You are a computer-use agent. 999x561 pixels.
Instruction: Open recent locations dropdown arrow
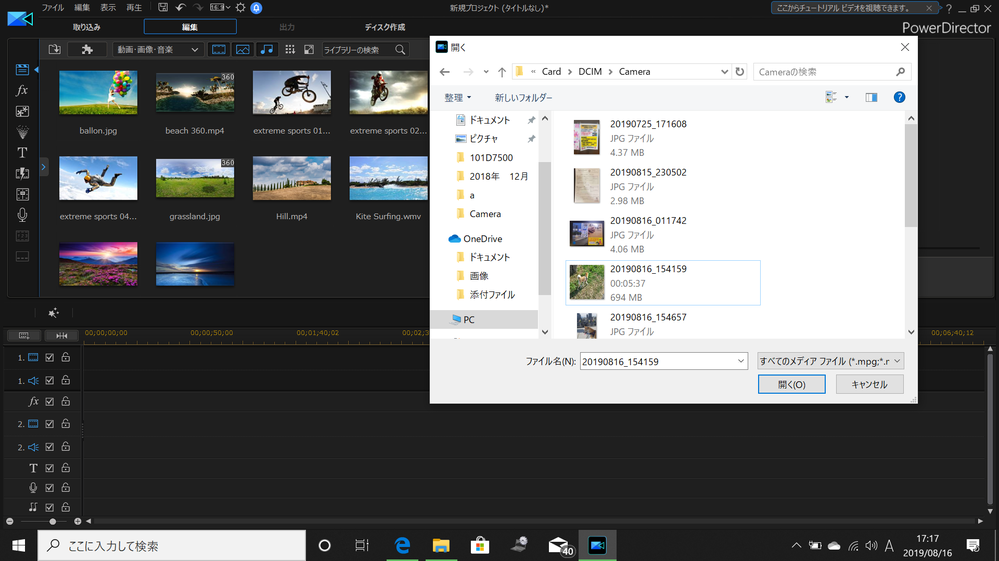tap(486, 72)
